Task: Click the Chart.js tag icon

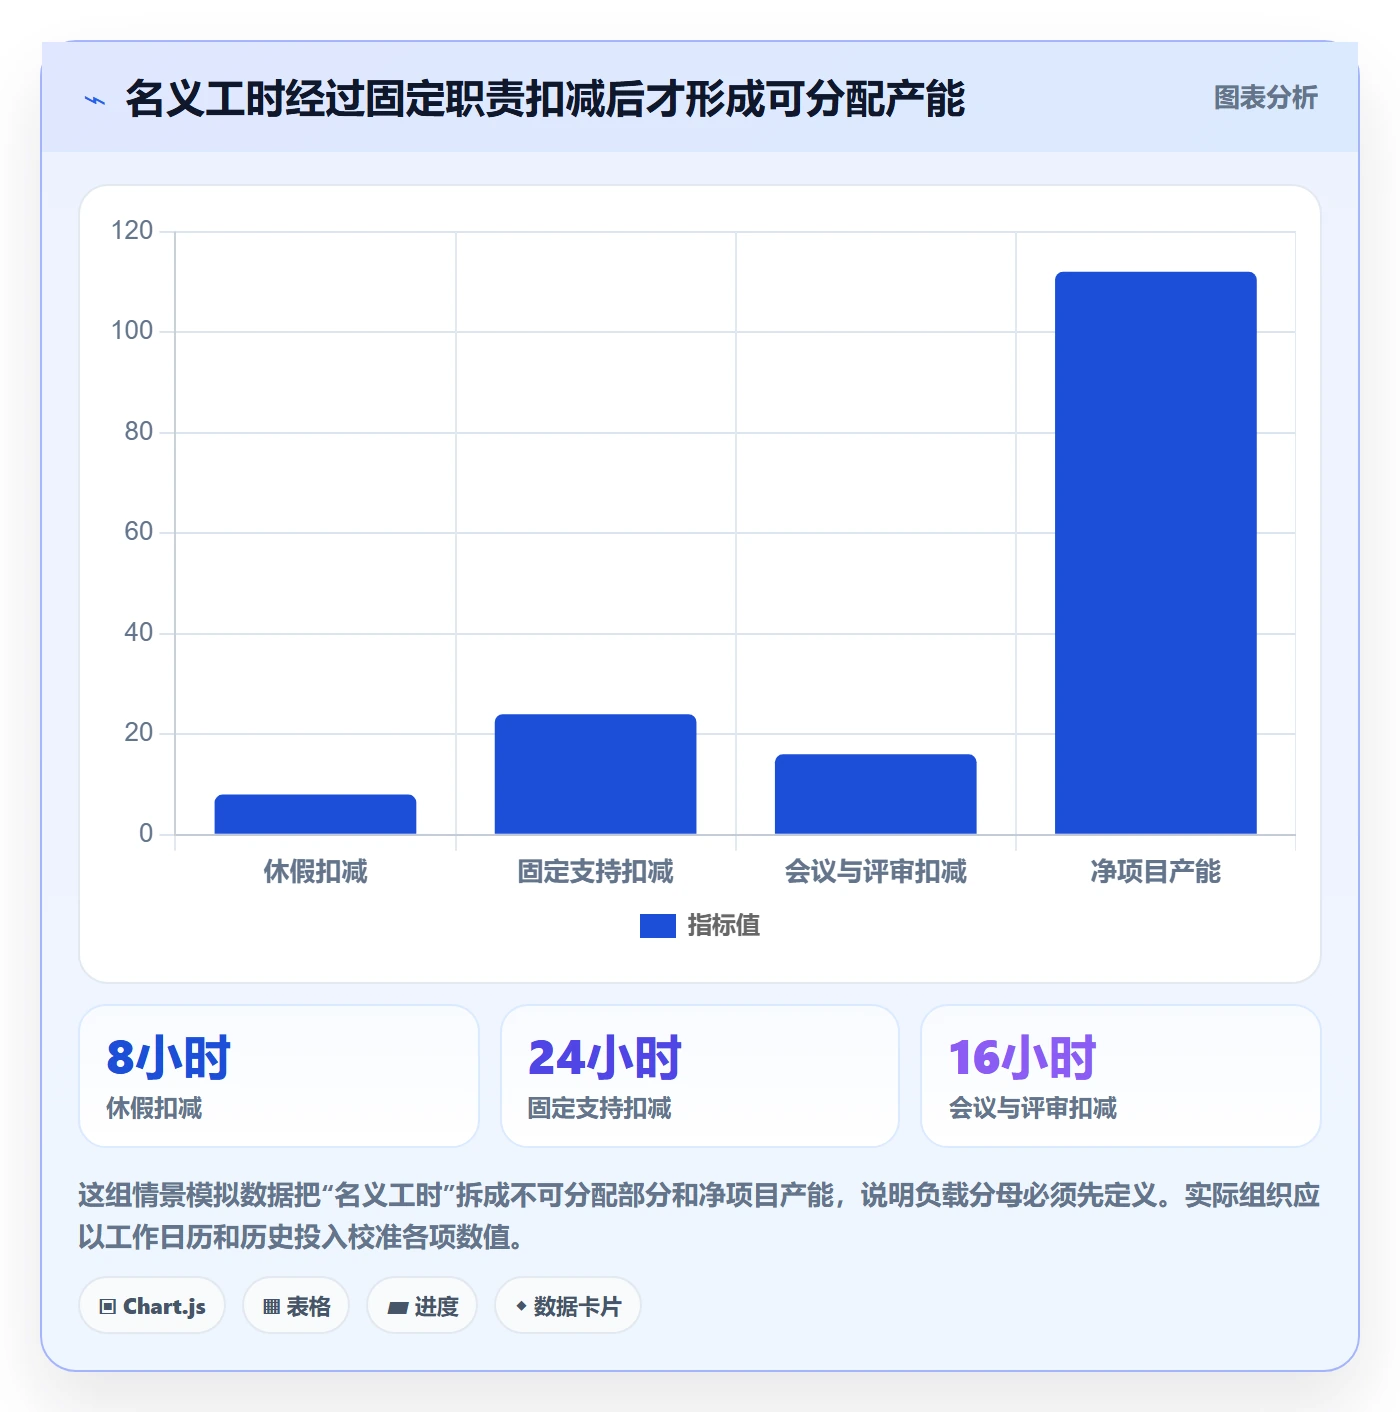Action: click(x=108, y=1306)
